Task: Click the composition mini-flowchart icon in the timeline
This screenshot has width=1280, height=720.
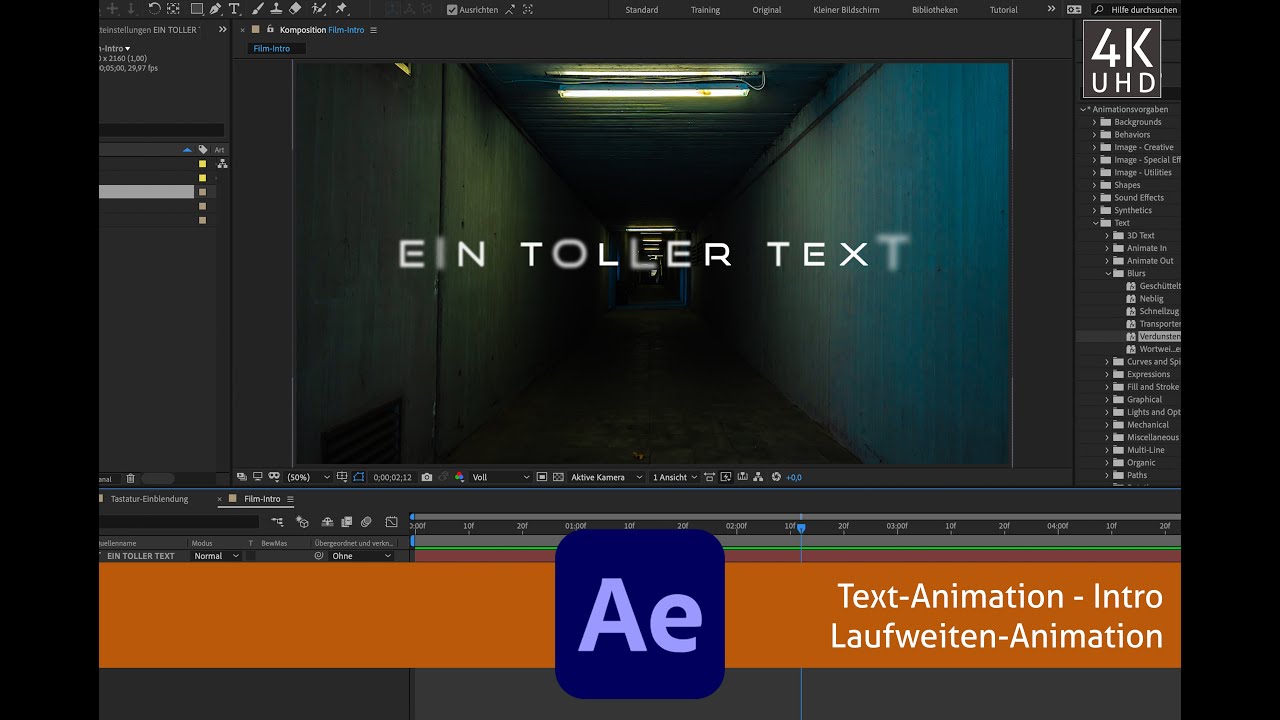Action: [277, 522]
